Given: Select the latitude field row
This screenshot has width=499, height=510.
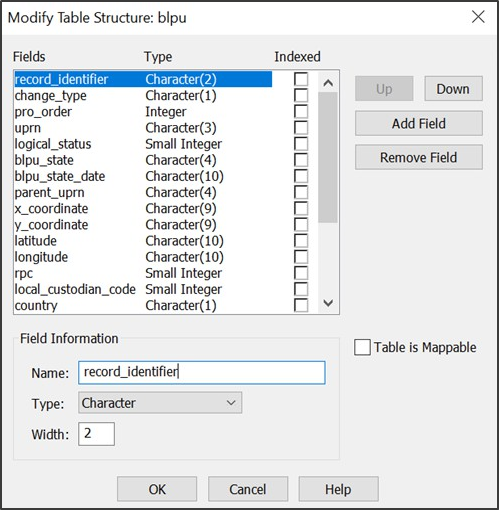Looking at the screenshot, I should (x=143, y=241).
